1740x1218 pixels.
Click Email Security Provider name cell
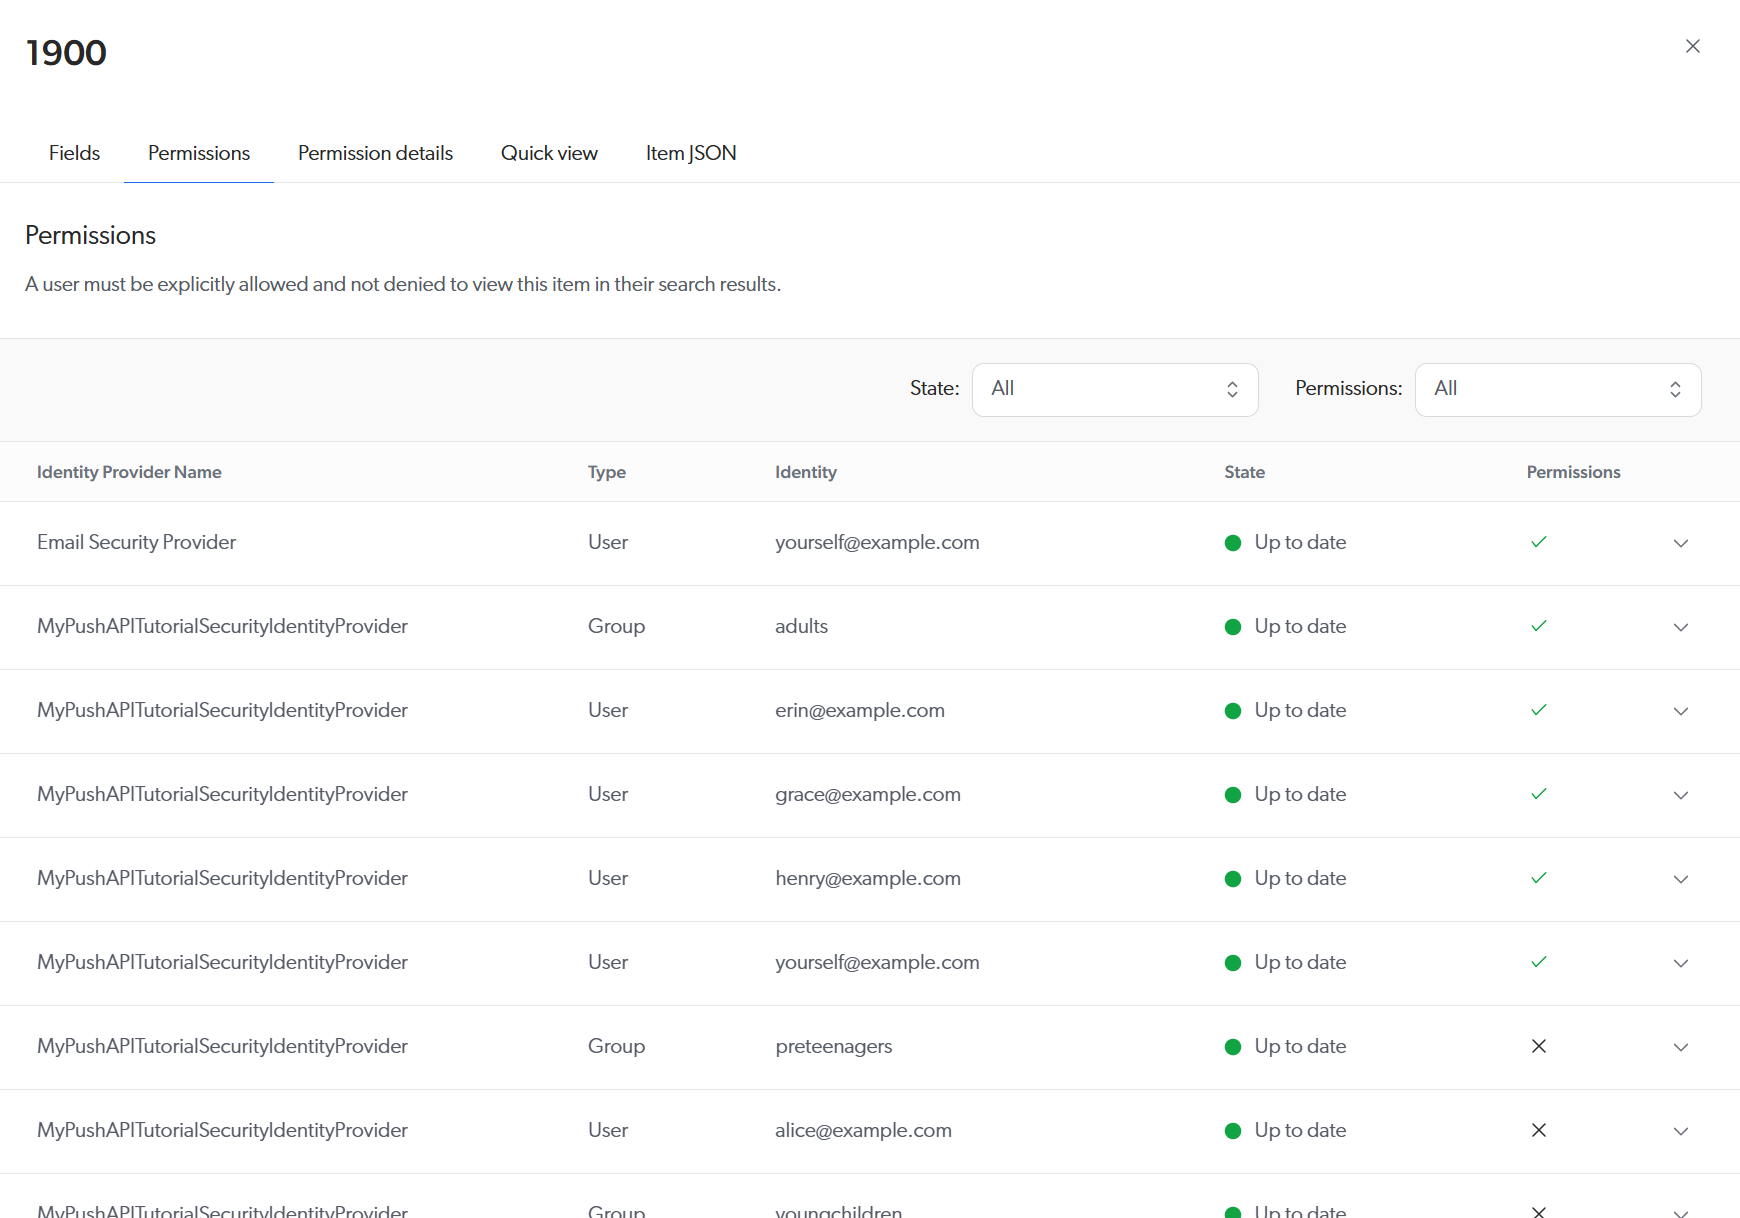coord(137,542)
